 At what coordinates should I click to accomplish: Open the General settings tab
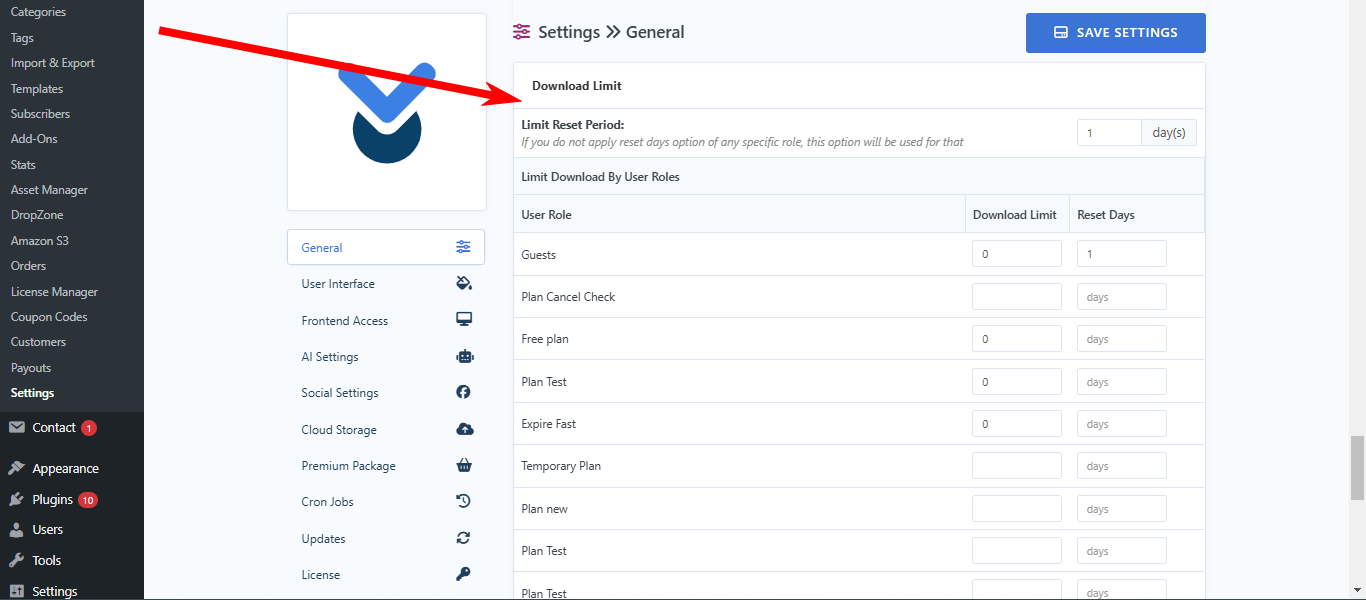point(386,247)
